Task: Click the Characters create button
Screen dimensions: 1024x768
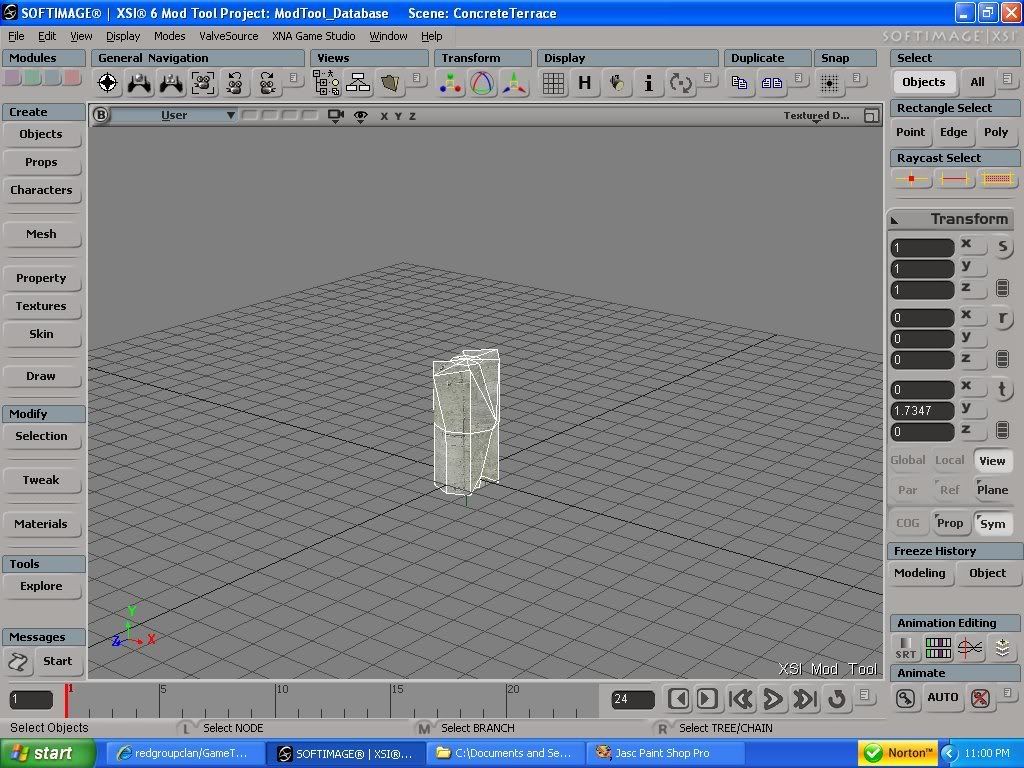Action: click(41, 190)
